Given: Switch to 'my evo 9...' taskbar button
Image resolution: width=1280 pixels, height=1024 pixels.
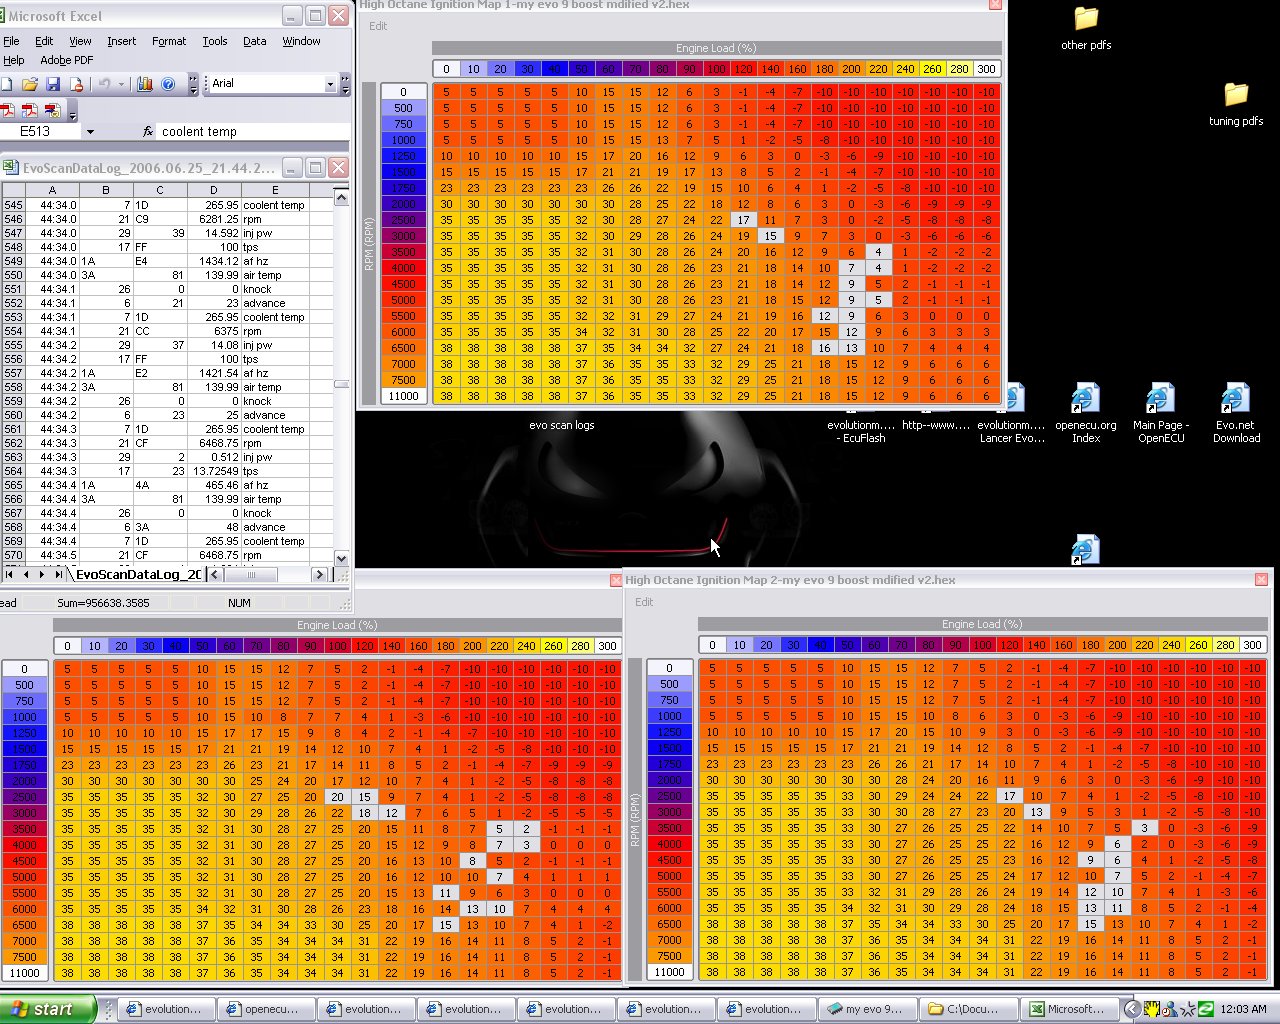Looking at the screenshot, I should pos(866,1009).
